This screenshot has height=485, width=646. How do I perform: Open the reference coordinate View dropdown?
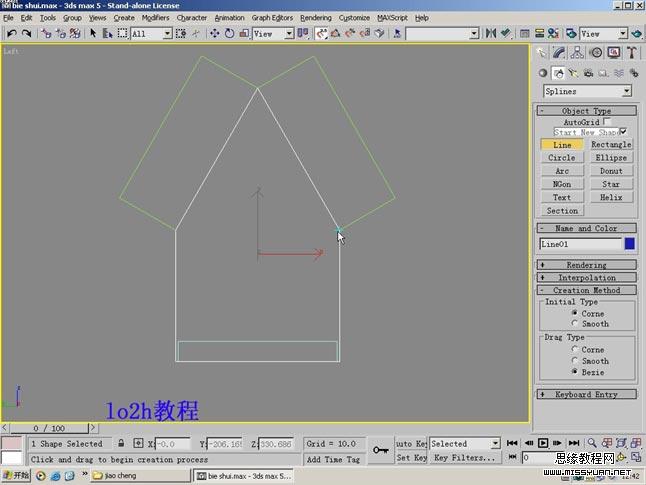click(x=273, y=34)
